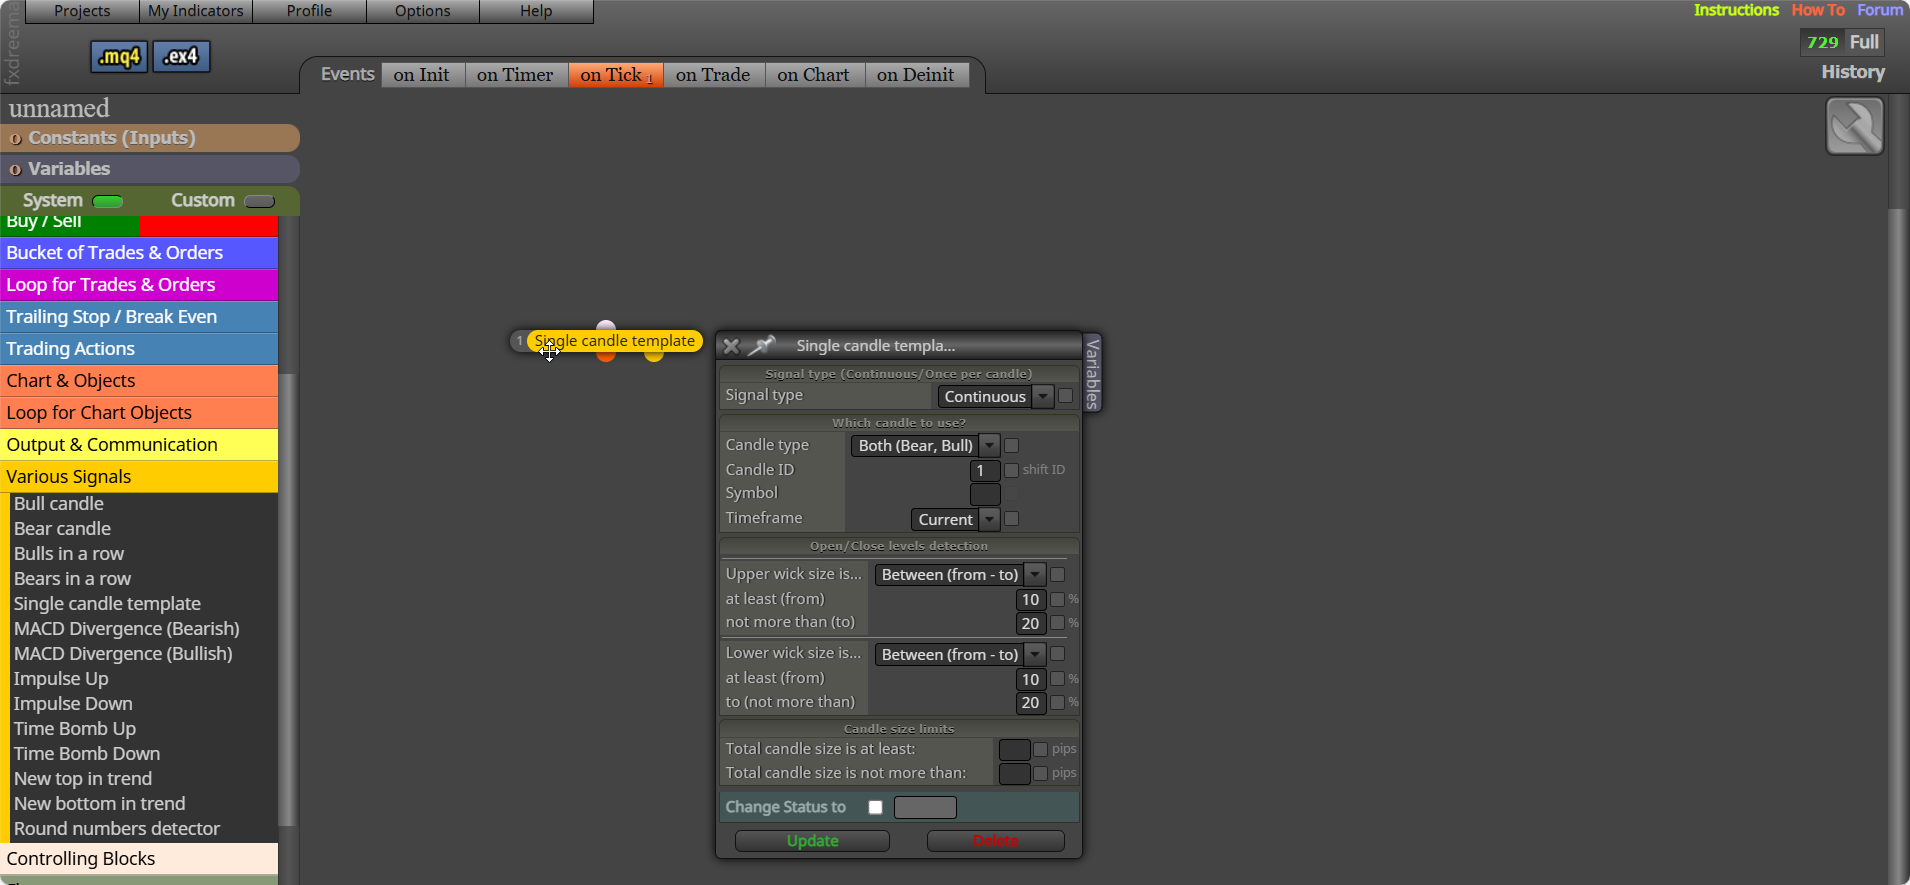
Task: Click the red Delete button
Action: [996, 841]
